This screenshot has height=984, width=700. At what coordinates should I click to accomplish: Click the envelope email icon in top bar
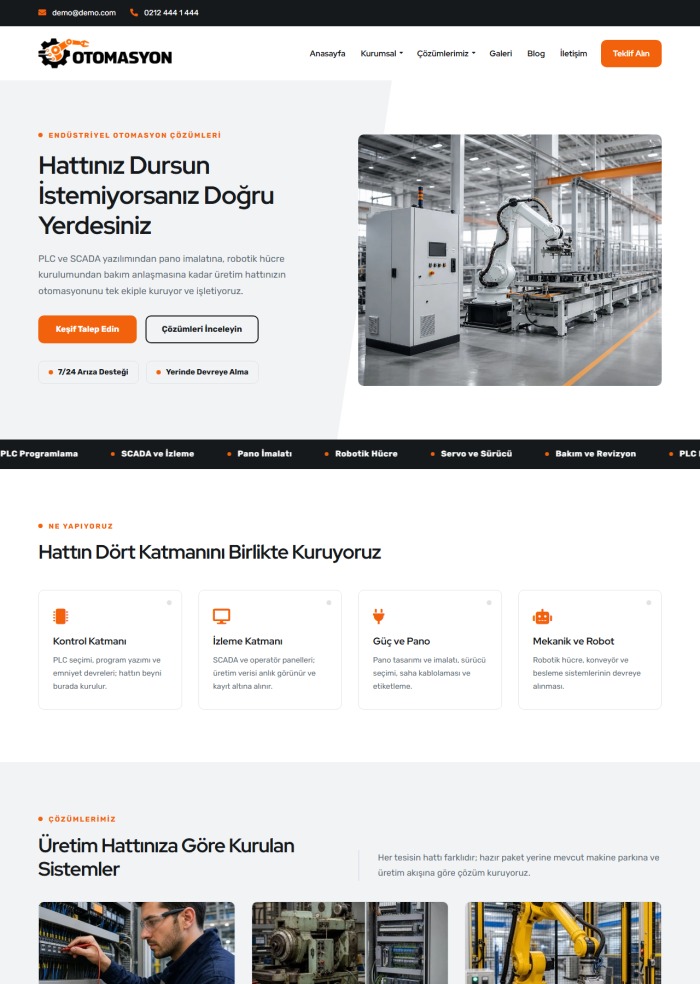click(42, 13)
